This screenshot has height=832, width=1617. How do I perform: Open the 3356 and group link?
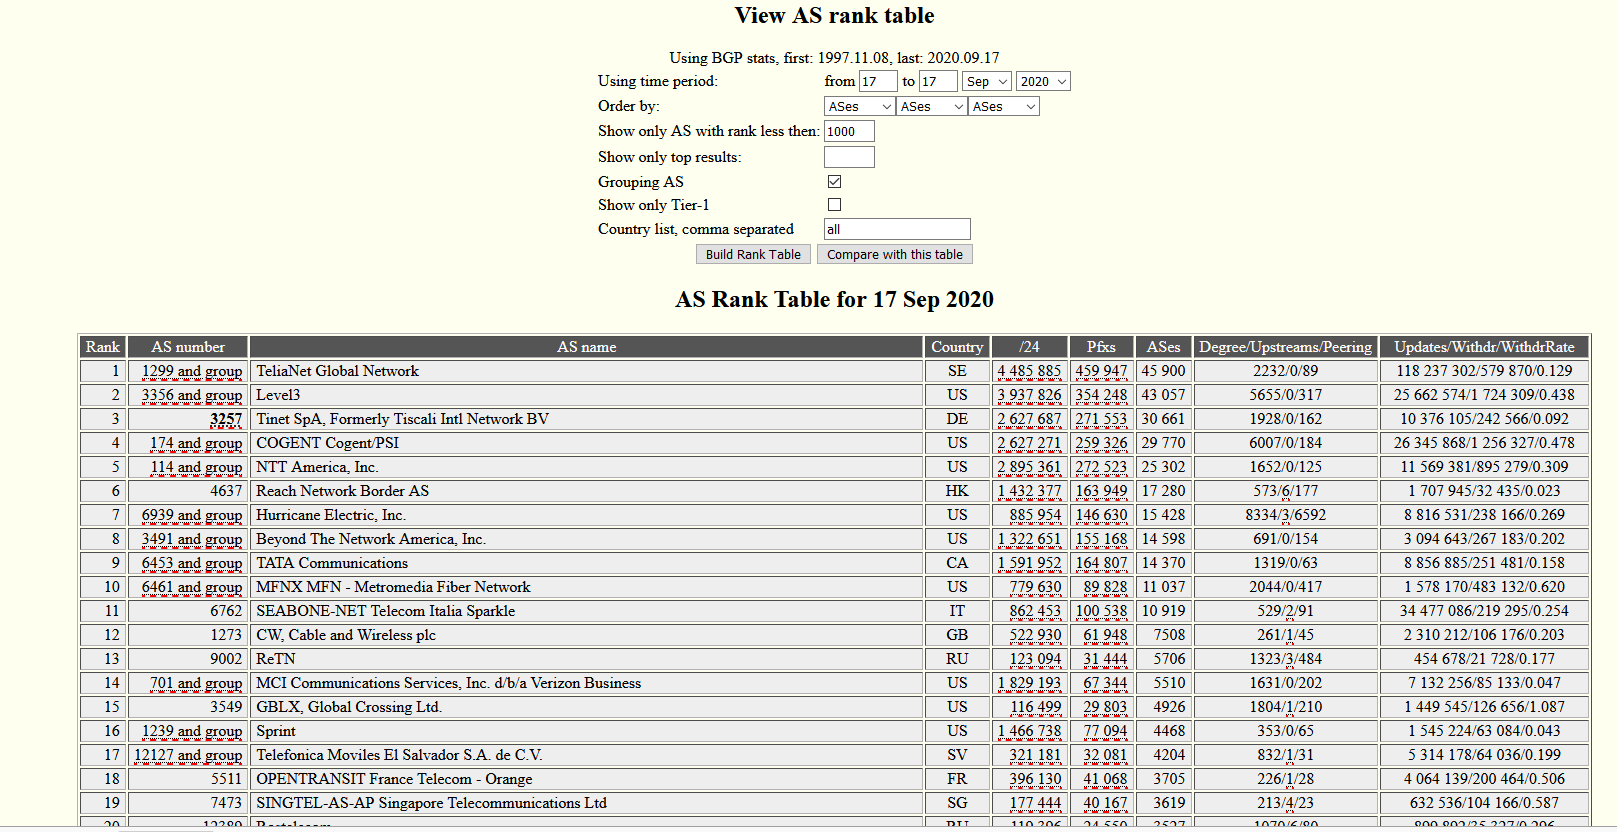tap(192, 395)
